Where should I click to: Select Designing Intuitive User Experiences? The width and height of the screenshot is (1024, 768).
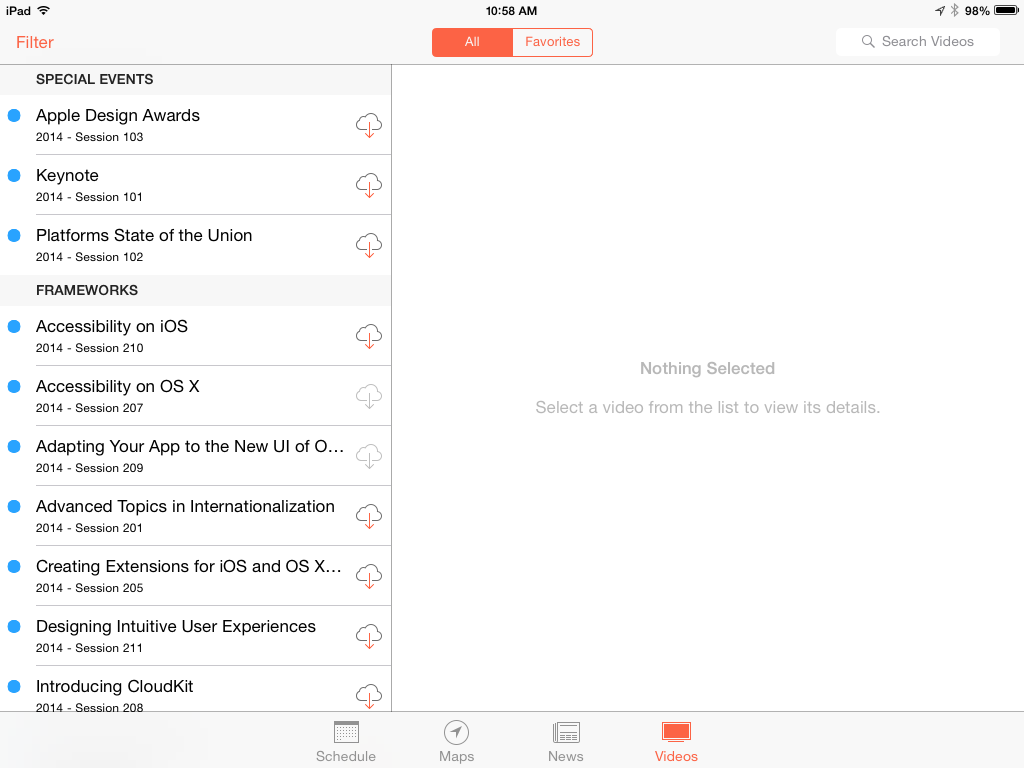point(196,636)
